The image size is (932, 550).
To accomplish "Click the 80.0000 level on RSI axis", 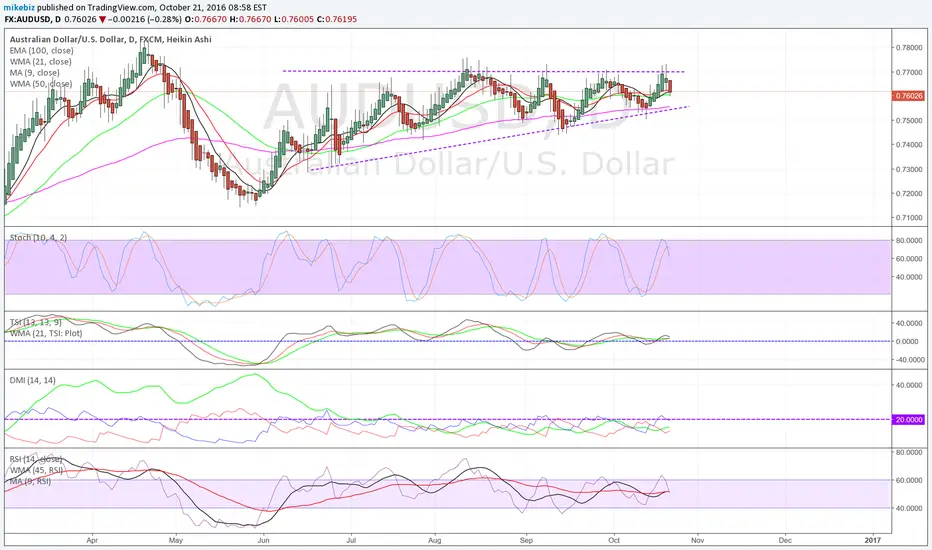I will (x=909, y=452).
